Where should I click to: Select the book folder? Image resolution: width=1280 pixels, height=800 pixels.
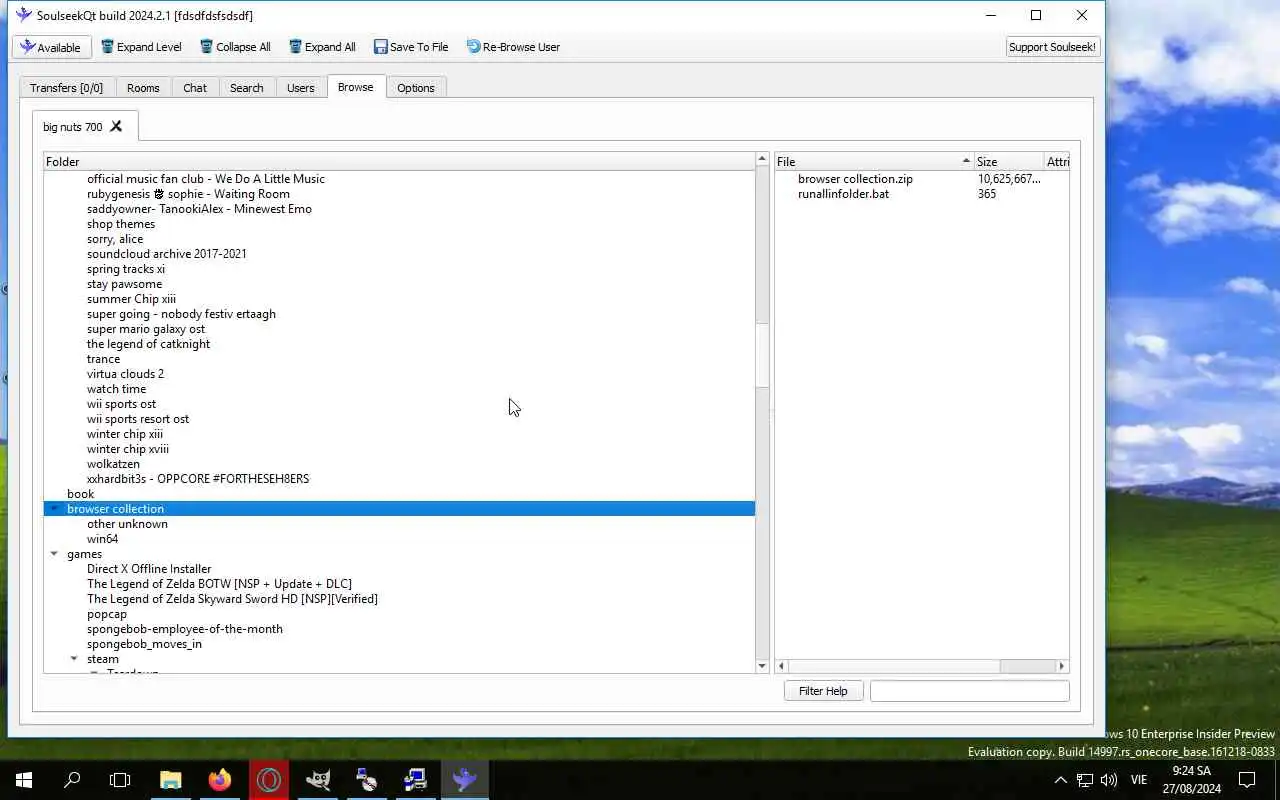[x=80, y=494]
